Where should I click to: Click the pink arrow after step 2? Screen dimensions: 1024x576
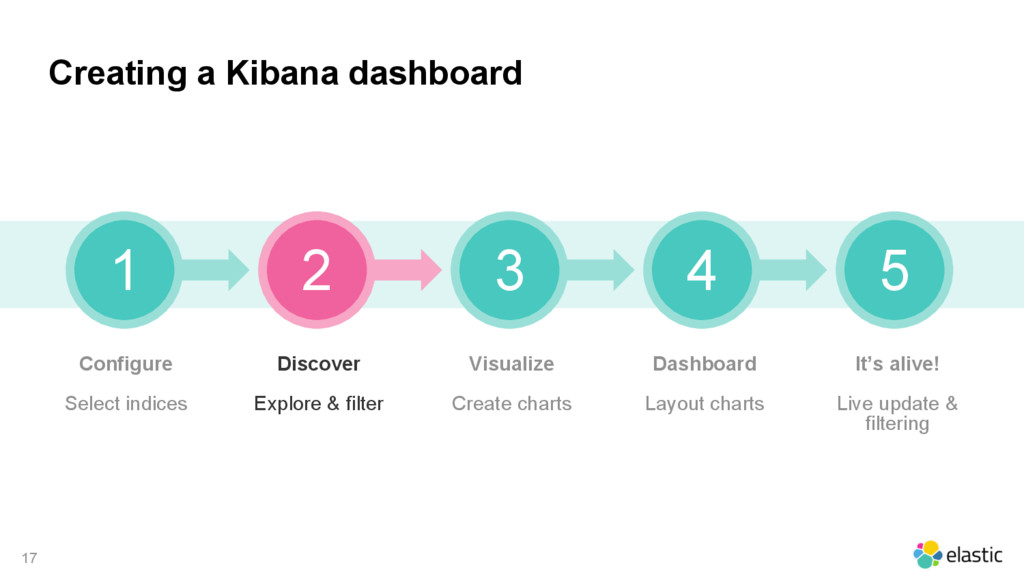click(408, 270)
